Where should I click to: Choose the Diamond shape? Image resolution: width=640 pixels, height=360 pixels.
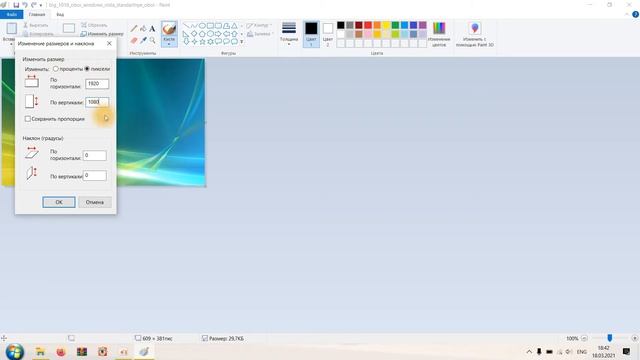point(194,33)
